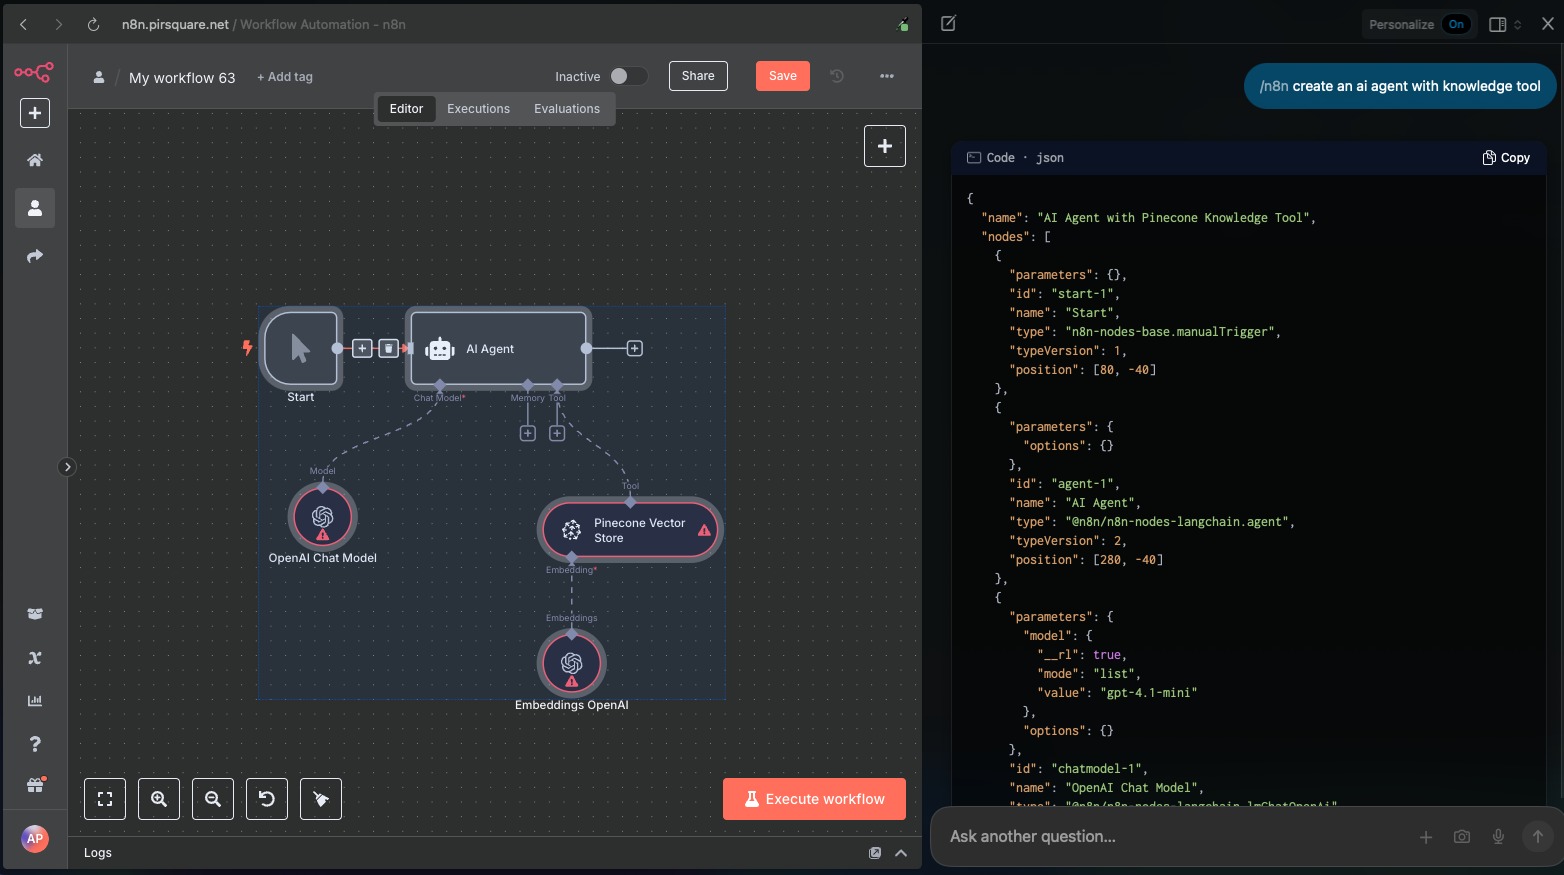This screenshot has height=875, width=1564.
Task: Click the Share button
Action: (x=698, y=76)
